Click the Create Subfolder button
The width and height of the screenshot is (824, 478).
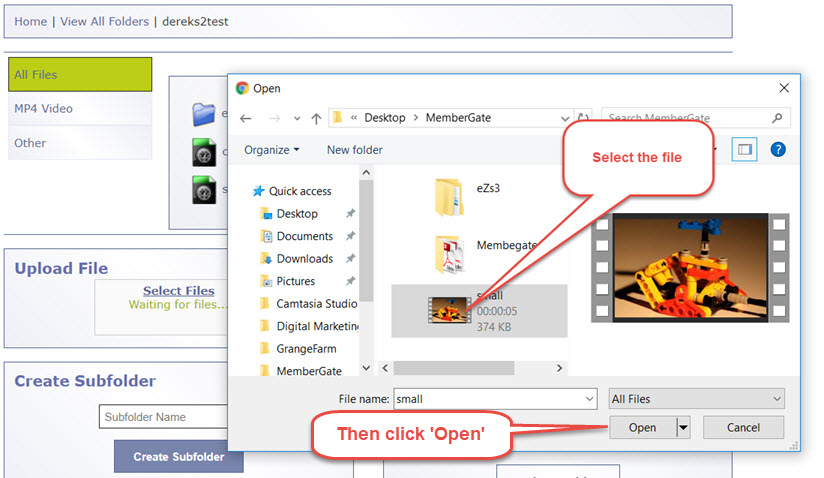tap(179, 456)
